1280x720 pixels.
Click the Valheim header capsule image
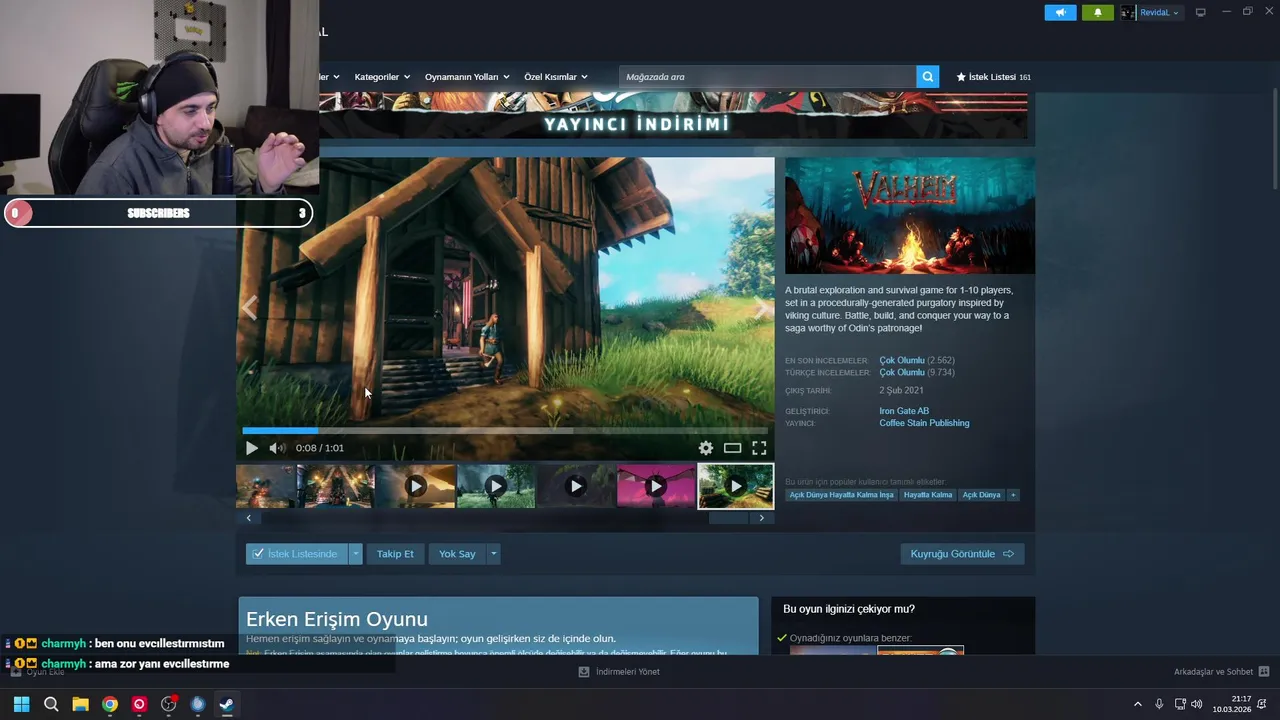[x=910, y=216]
